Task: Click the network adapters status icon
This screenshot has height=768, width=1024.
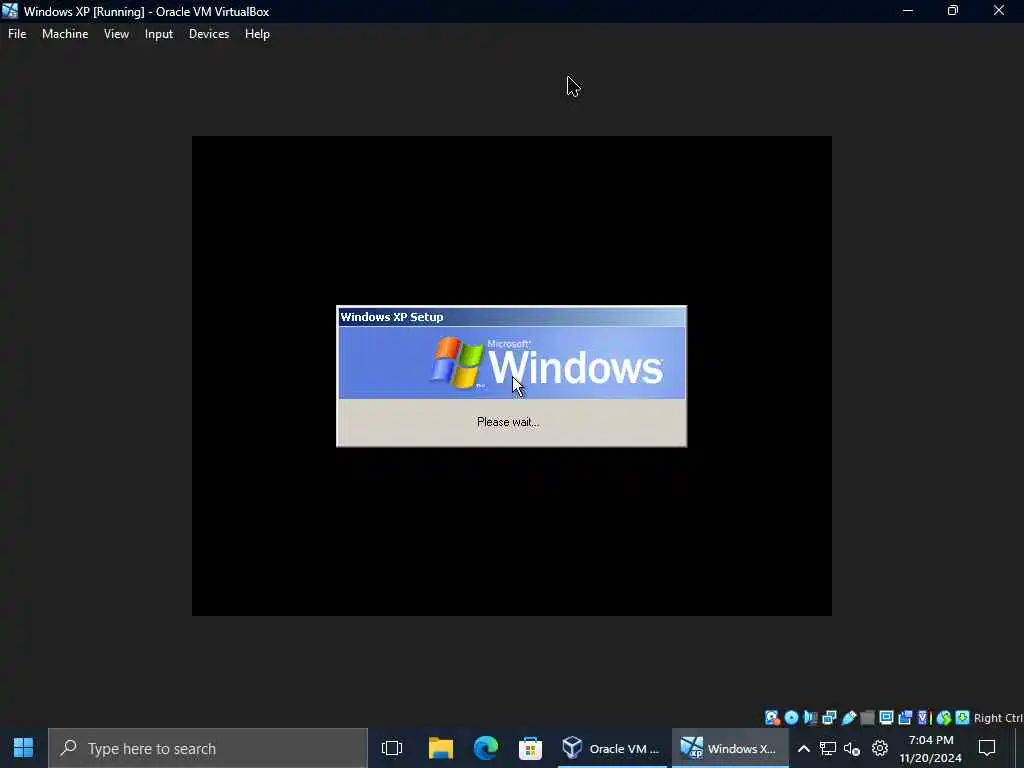Action: (x=829, y=718)
